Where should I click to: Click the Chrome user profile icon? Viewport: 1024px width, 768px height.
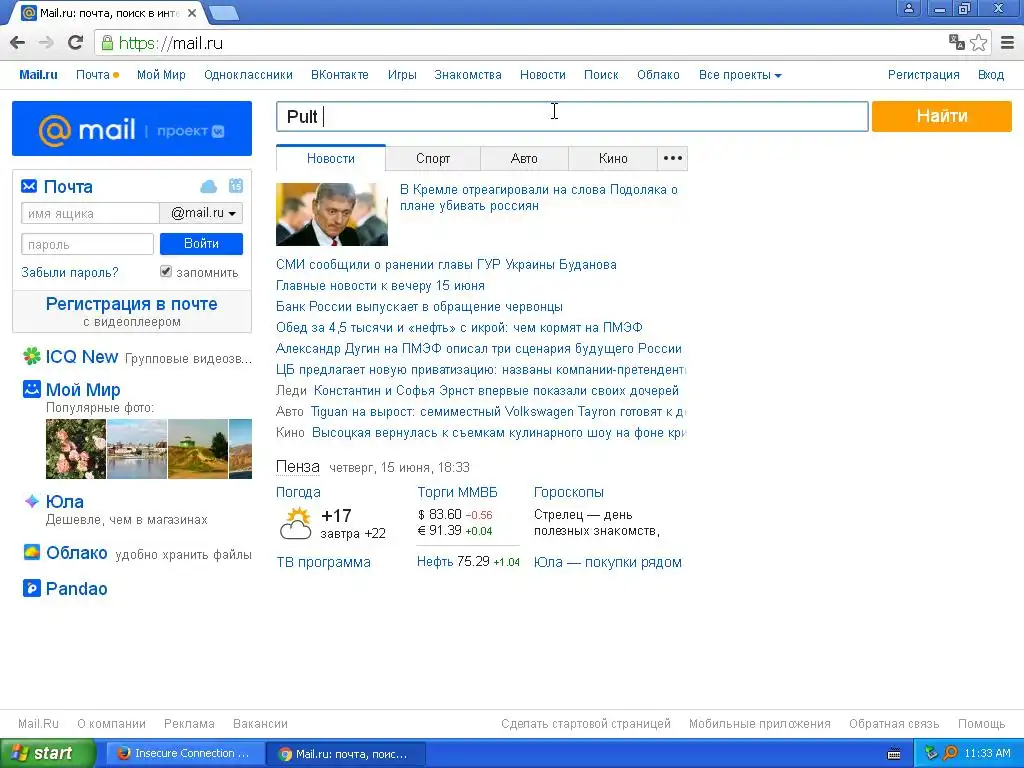tap(908, 8)
